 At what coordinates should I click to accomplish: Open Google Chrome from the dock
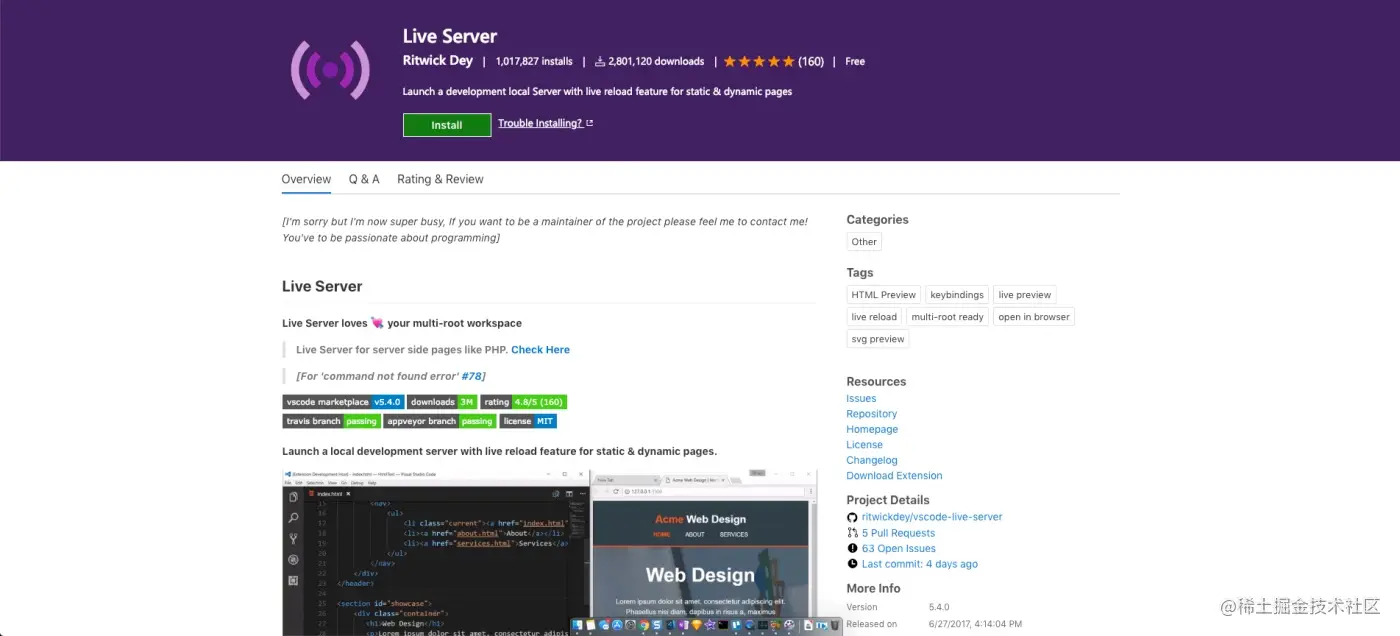pyautogui.click(x=644, y=625)
